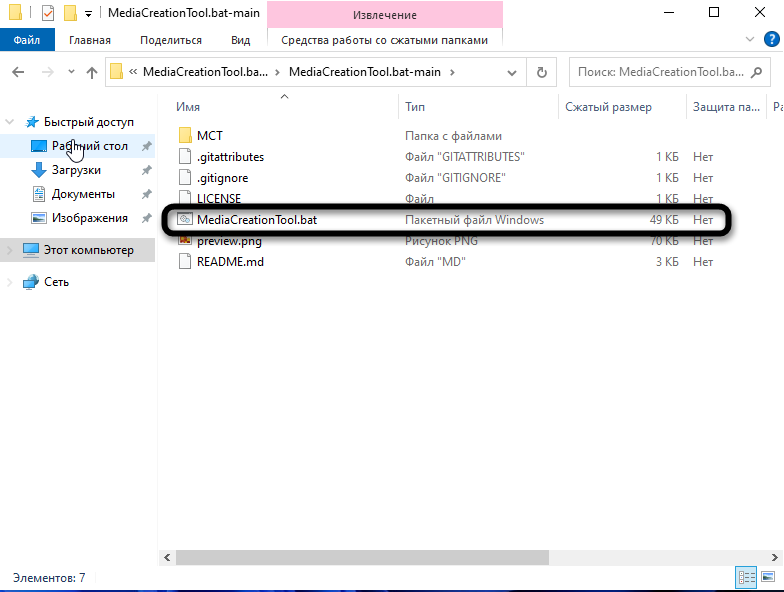Open the recent locations dropdown arrow
This screenshot has height=592, width=784.
72,72
